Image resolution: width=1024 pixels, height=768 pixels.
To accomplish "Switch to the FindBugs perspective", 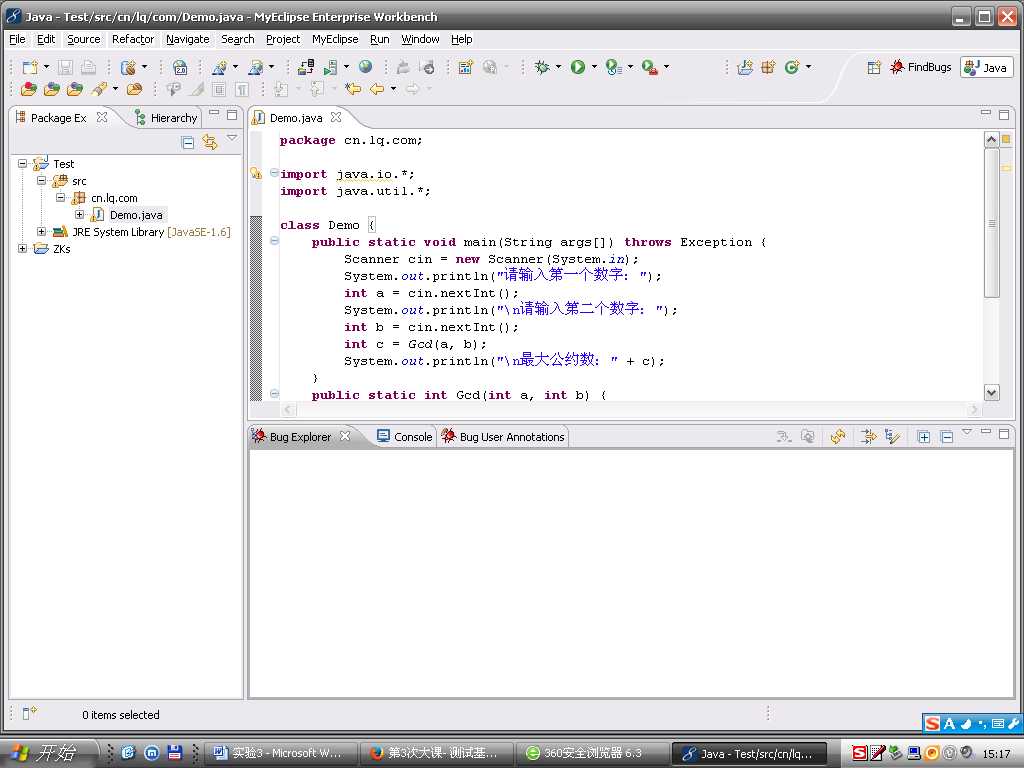I will [921, 67].
